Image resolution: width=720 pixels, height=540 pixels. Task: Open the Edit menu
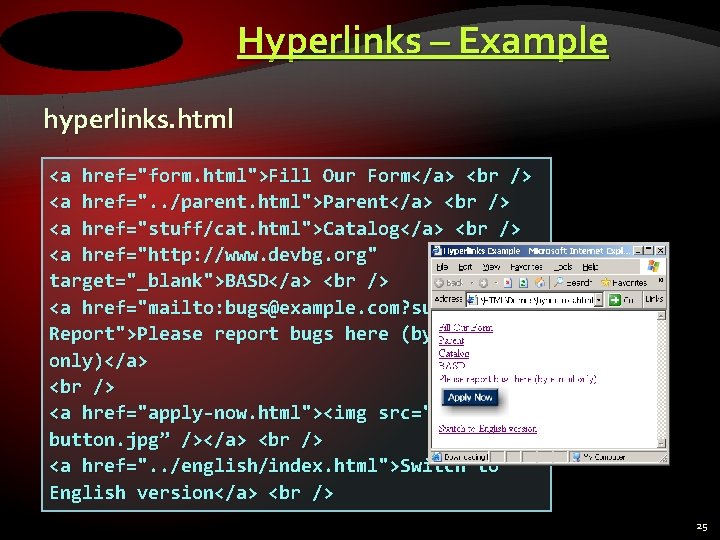point(465,267)
